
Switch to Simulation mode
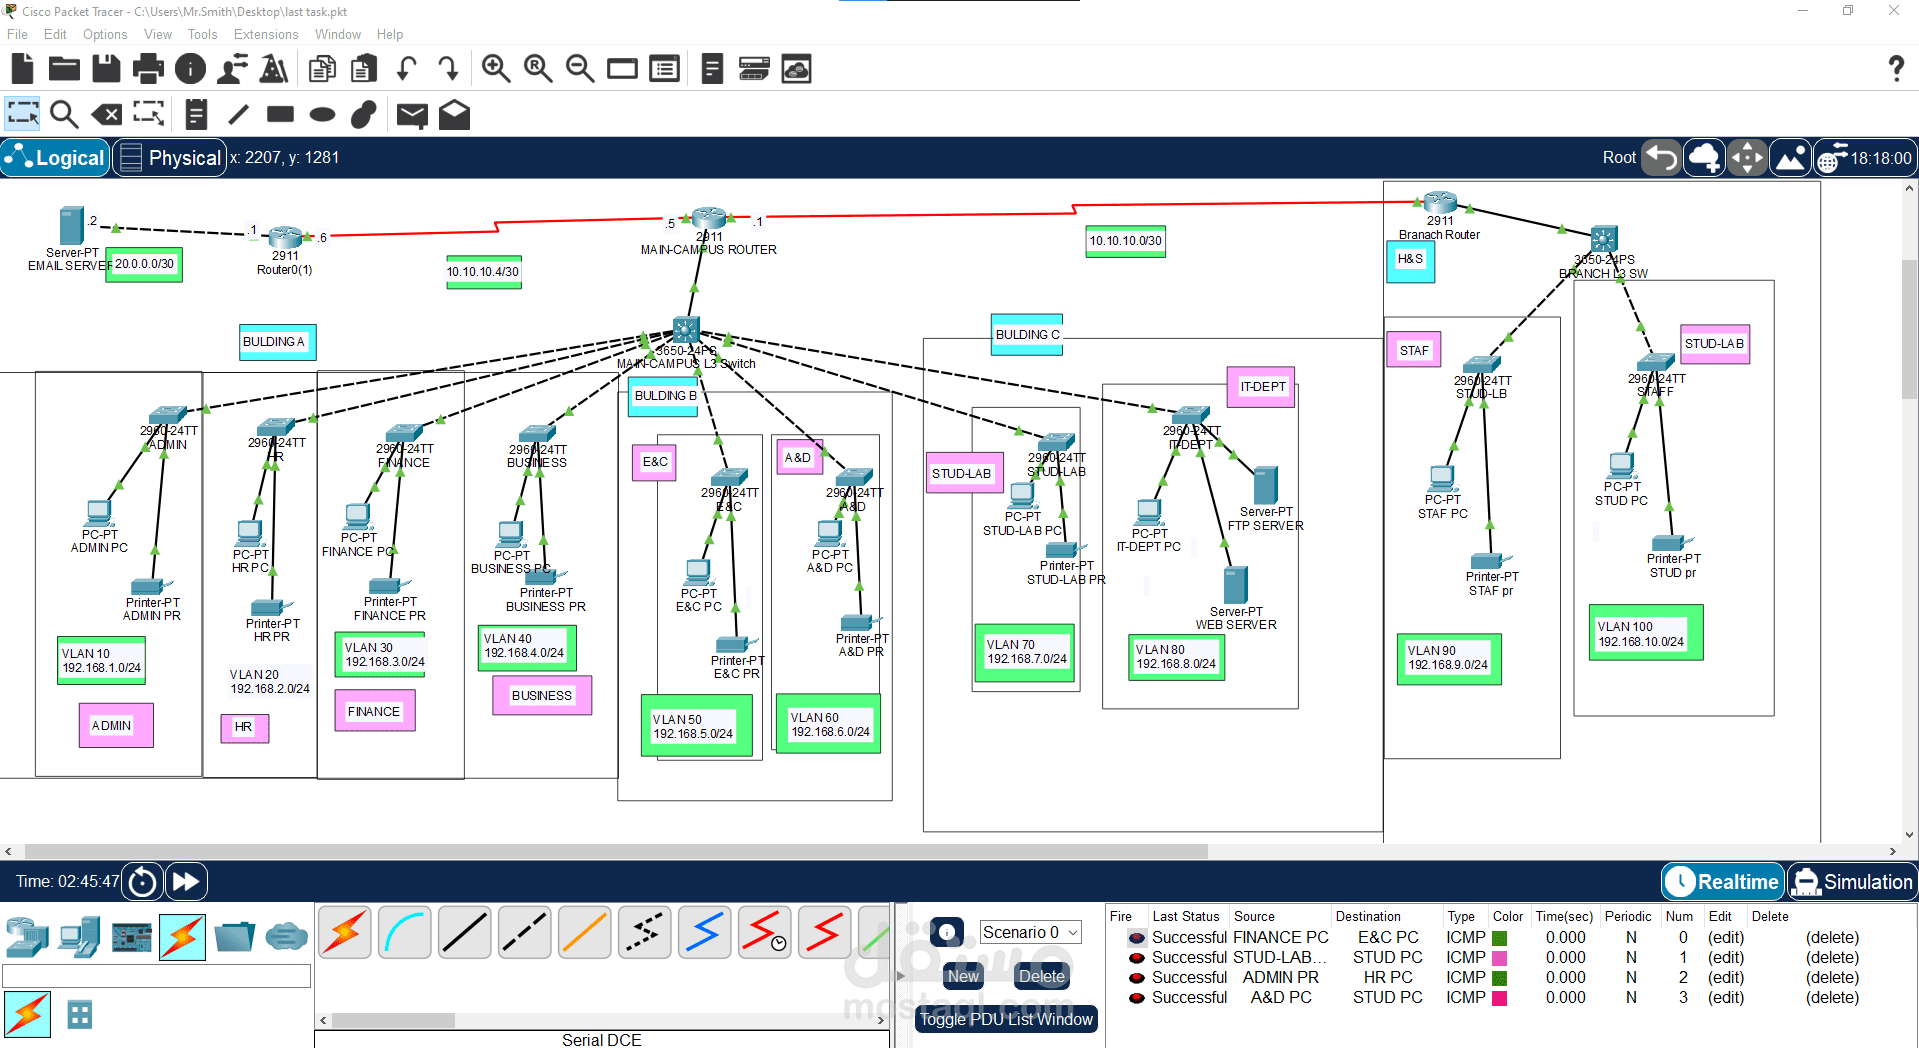pyautogui.click(x=1851, y=882)
